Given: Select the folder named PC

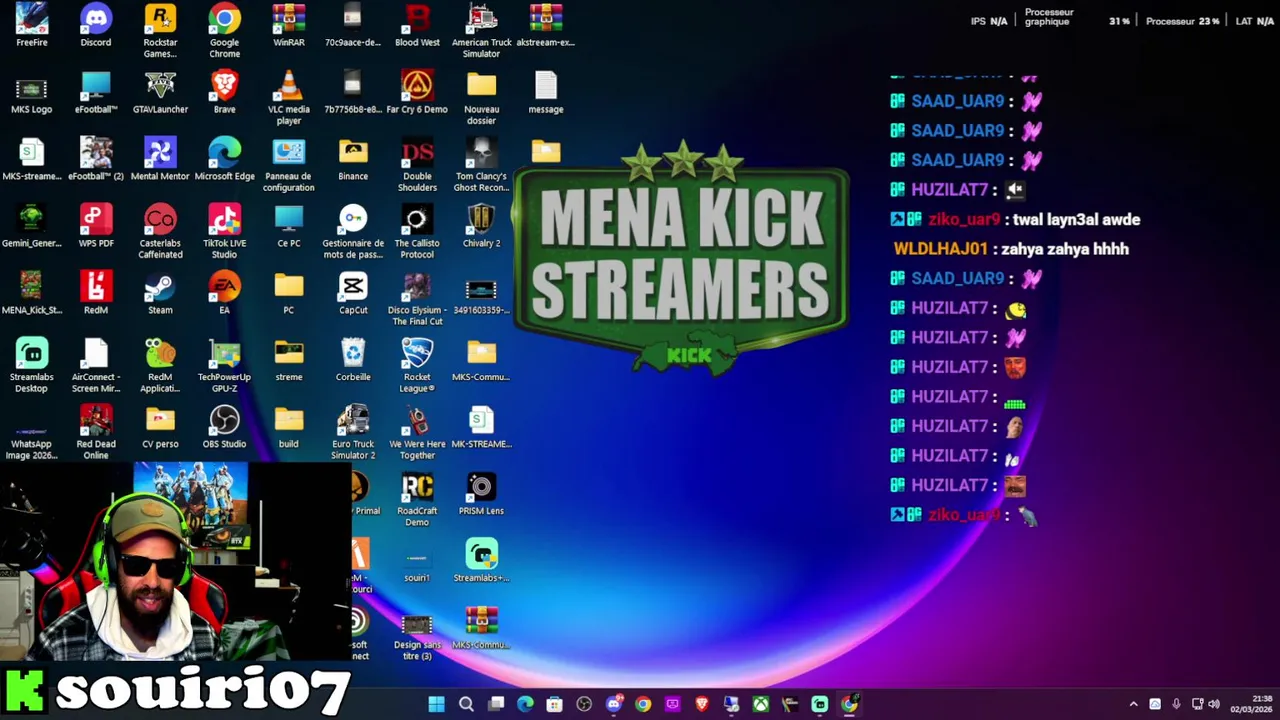Looking at the screenshot, I should point(289,294).
